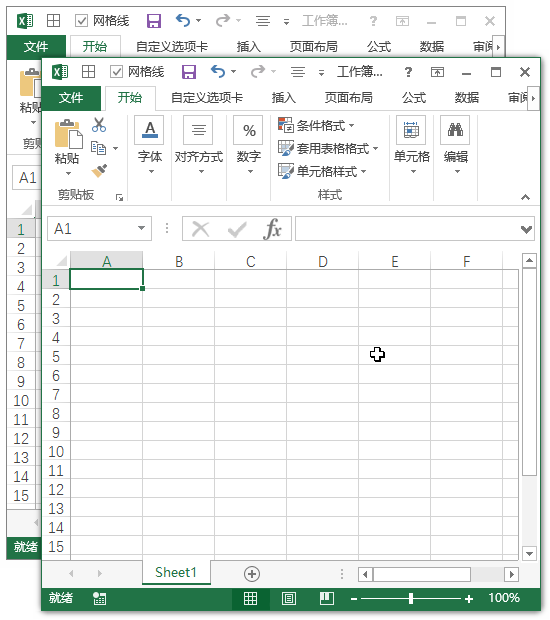Add a new sheet with plus icon
Viewport: 550px width, 620px height.
(x=252, y=574)
